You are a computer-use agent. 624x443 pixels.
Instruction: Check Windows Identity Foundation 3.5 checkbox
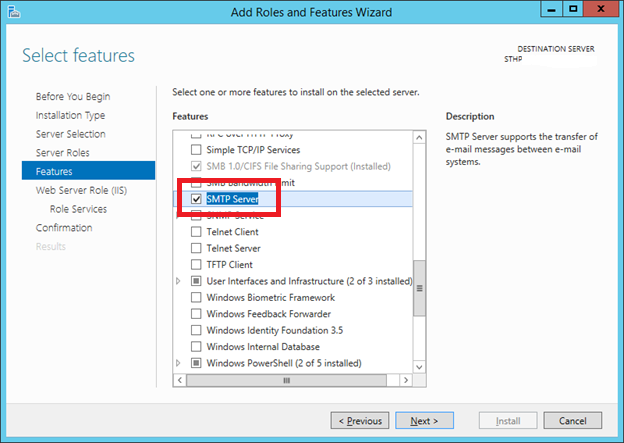196,330
